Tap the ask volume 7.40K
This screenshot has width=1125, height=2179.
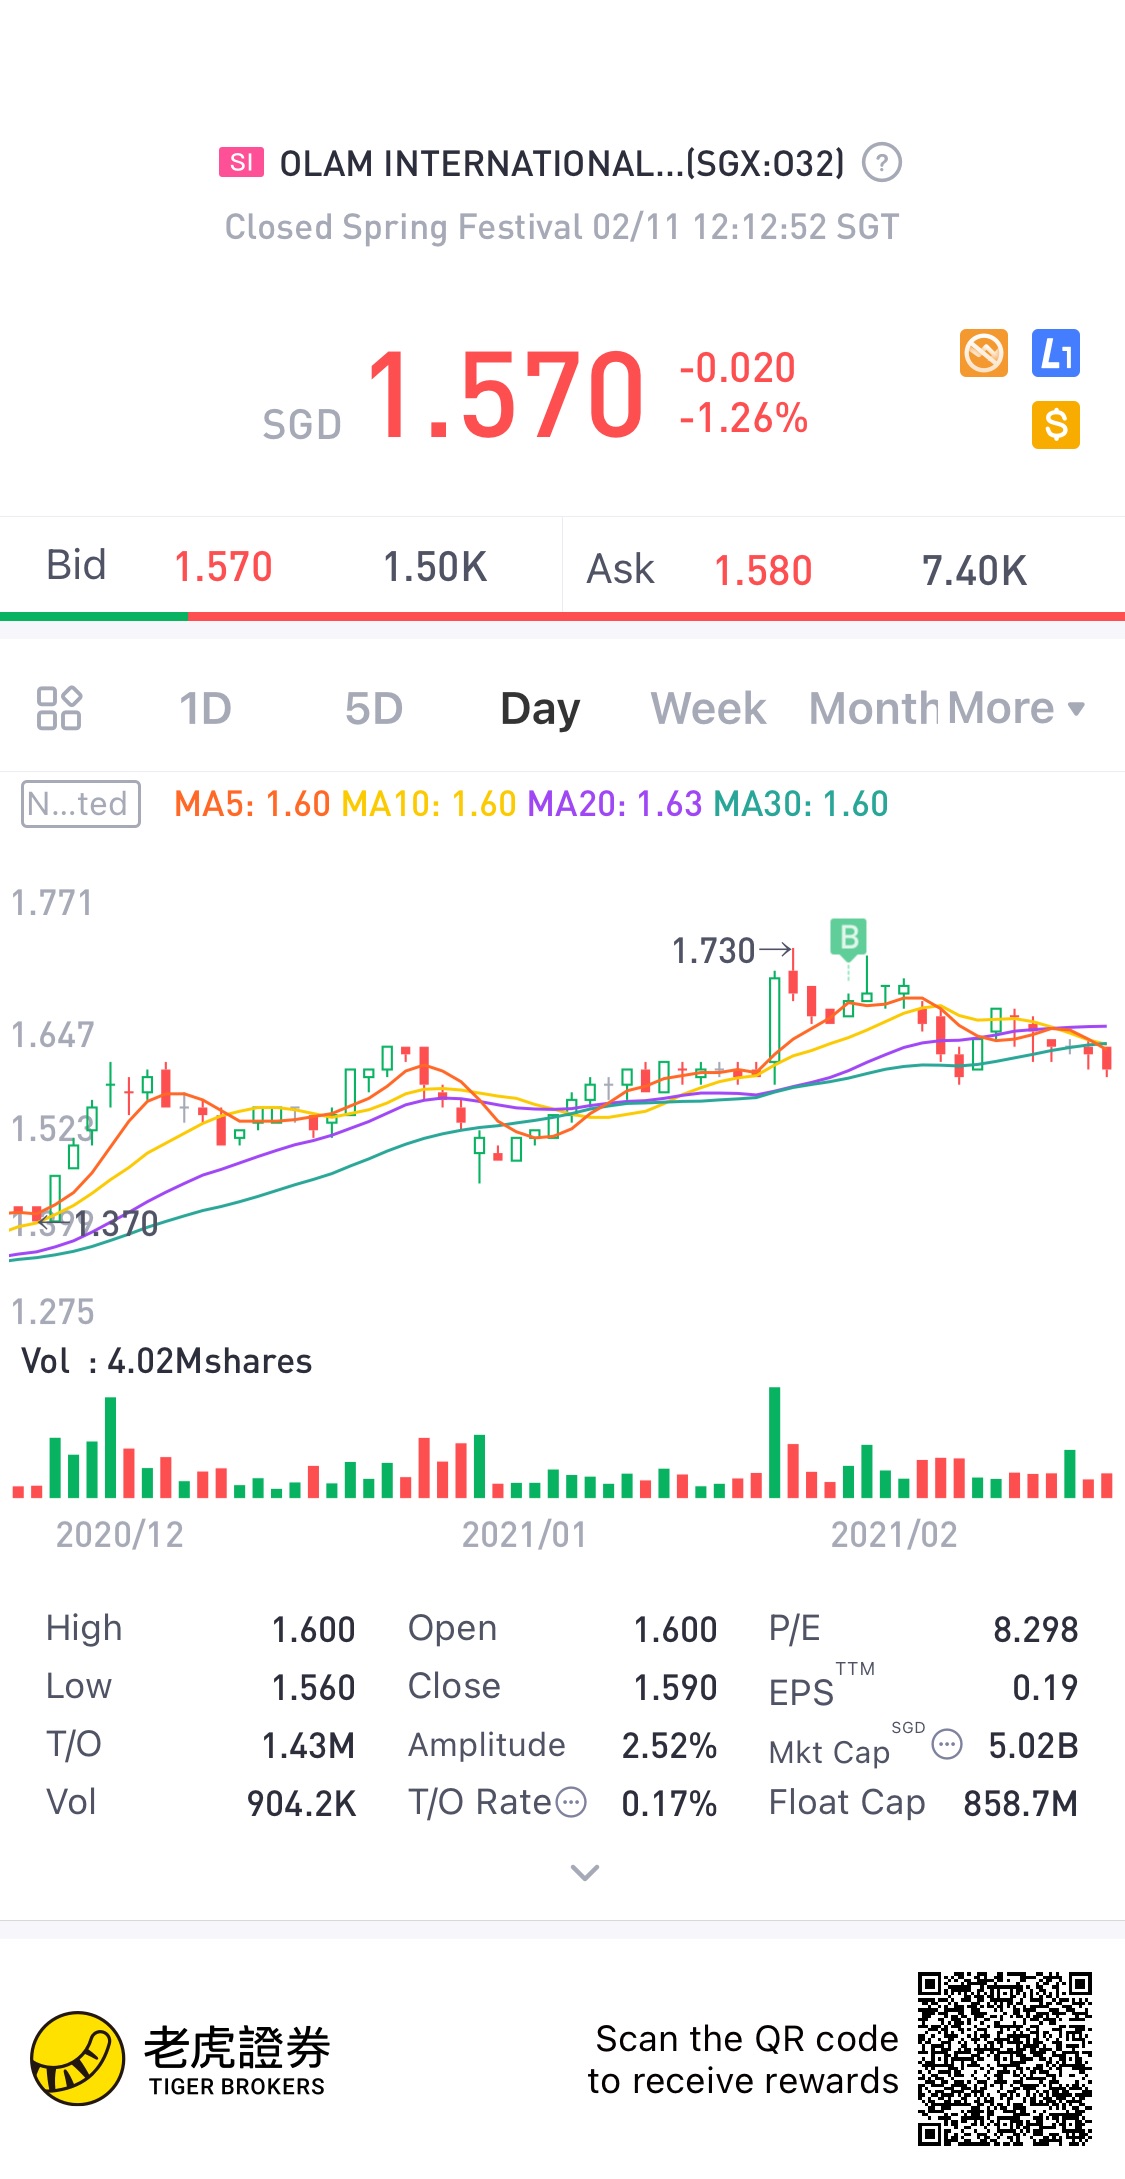pyautogui.click(x=974, y=571)
